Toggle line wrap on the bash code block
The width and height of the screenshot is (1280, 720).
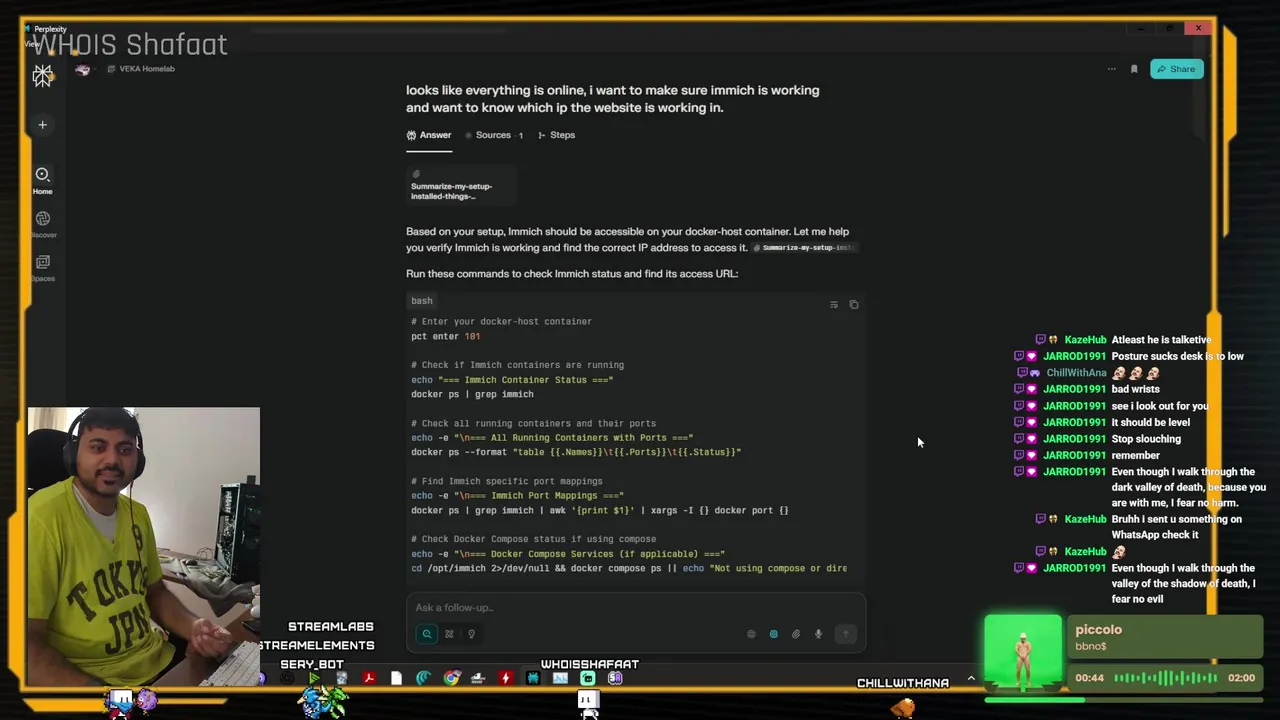pyautogui.click(x=834, y=304)
